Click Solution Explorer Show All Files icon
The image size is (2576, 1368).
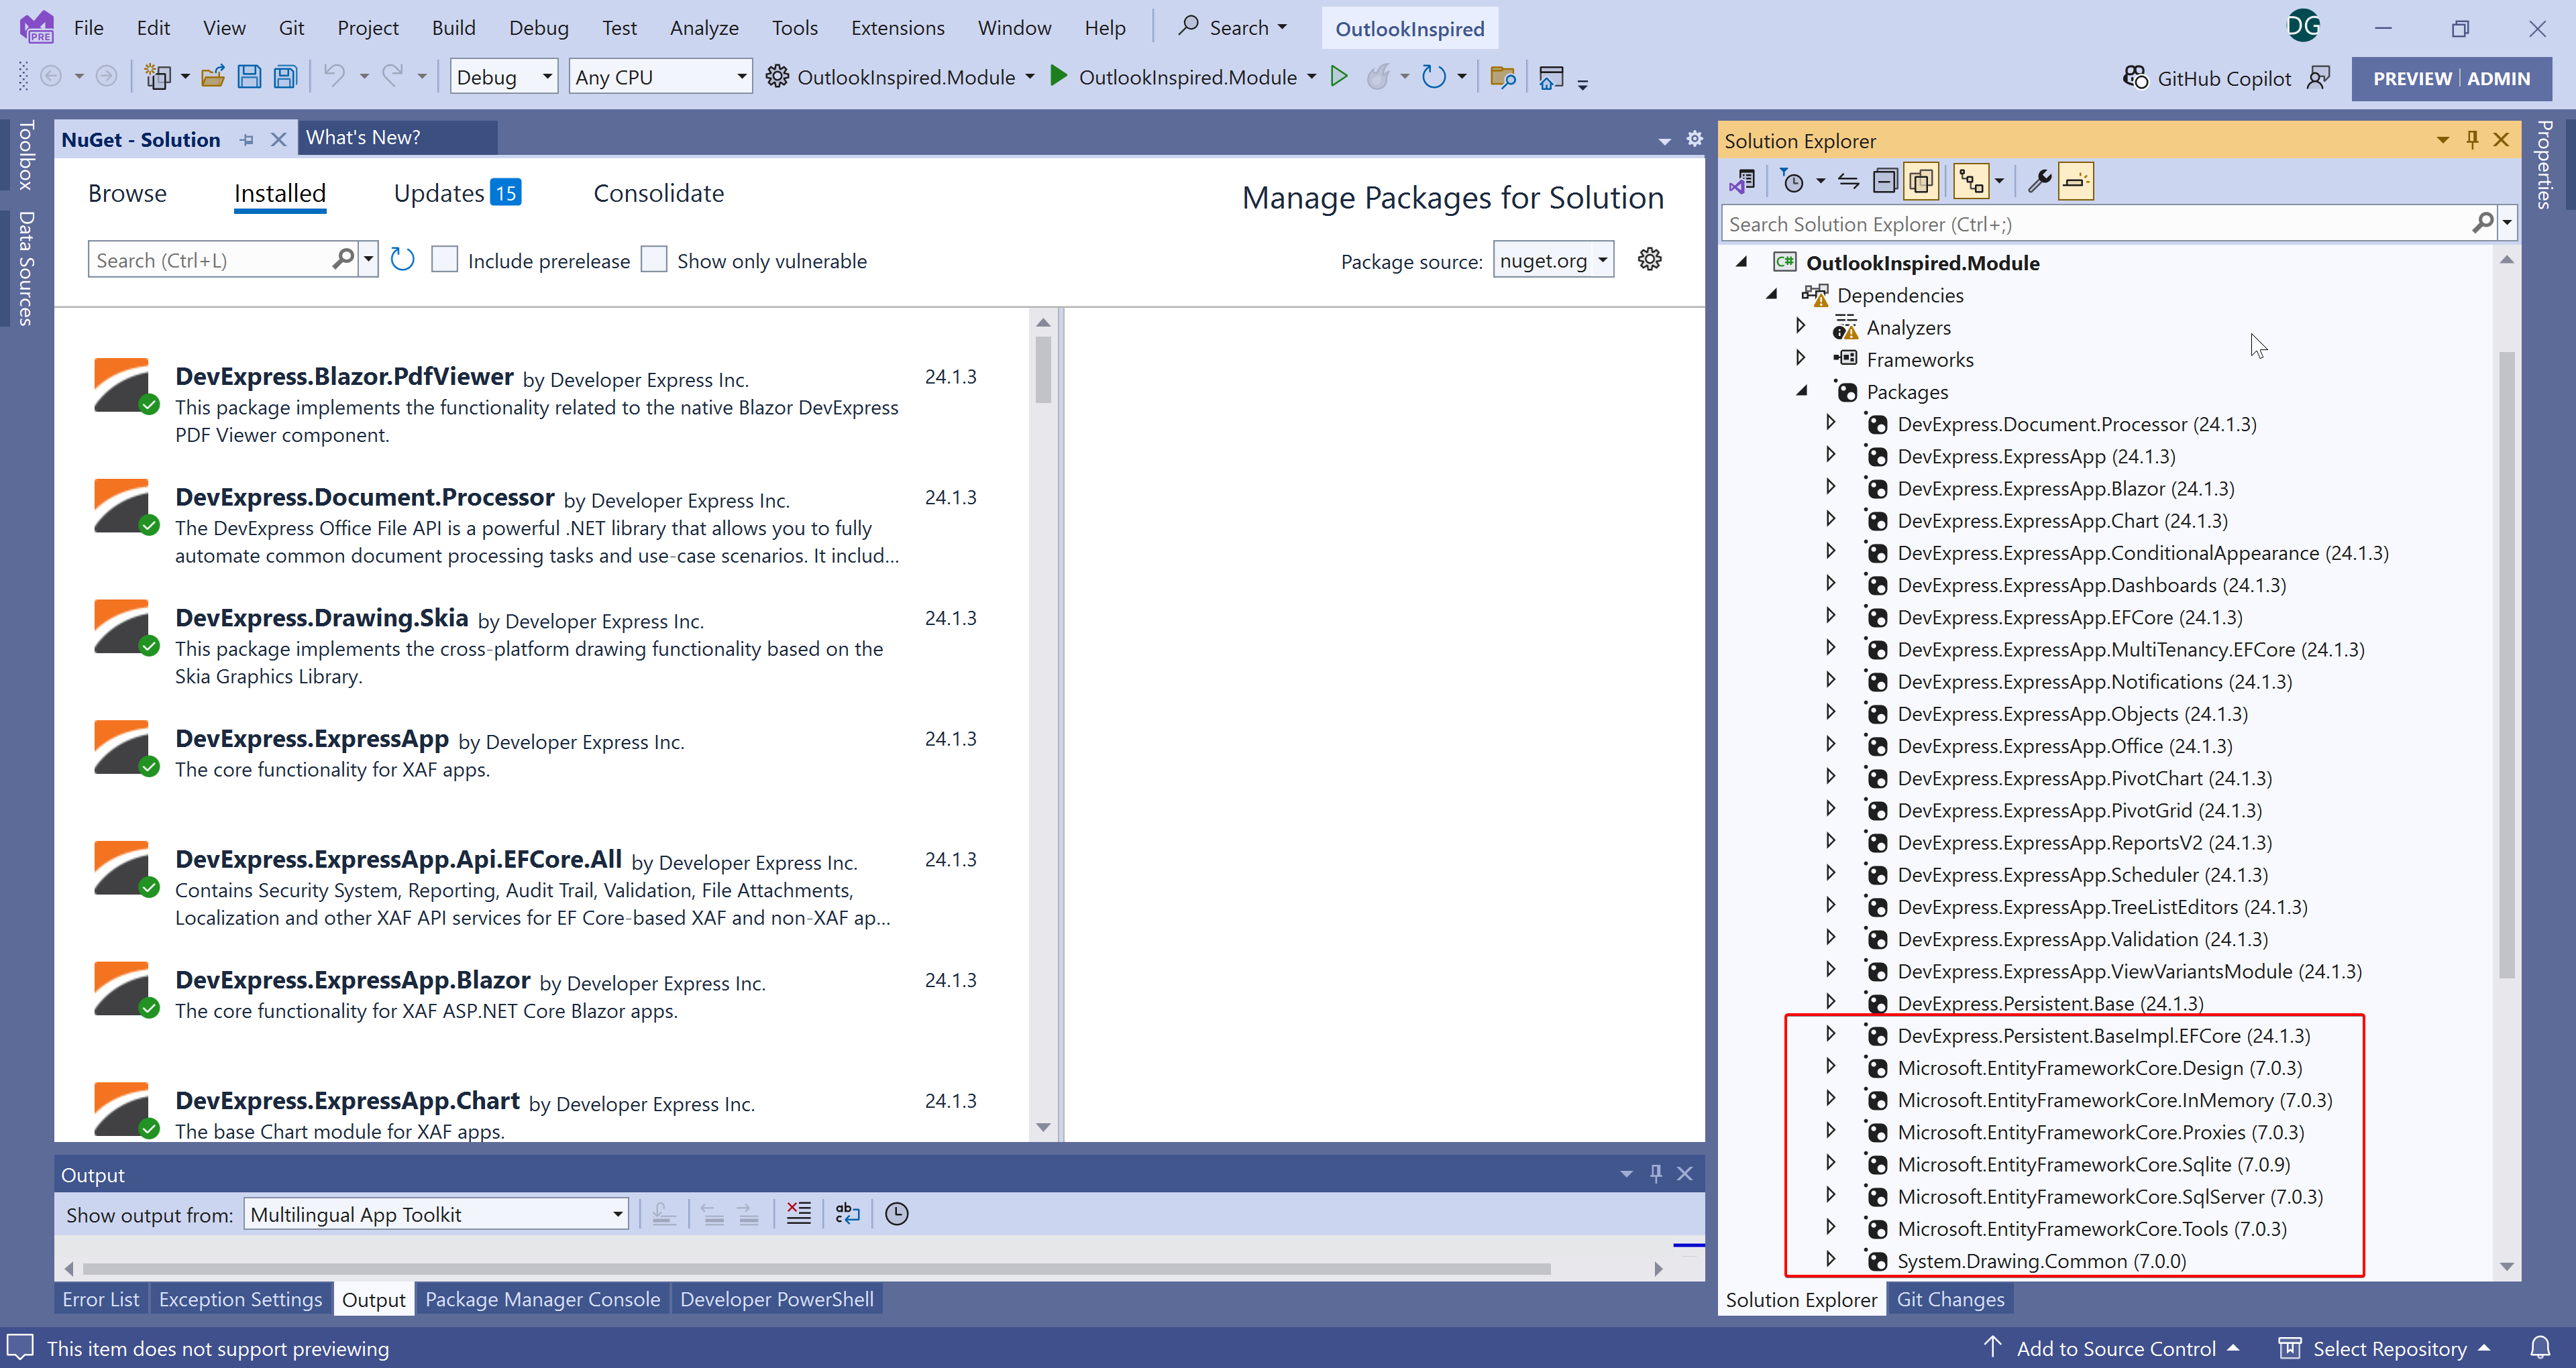pyautogui.click(x=1922, y=181)
